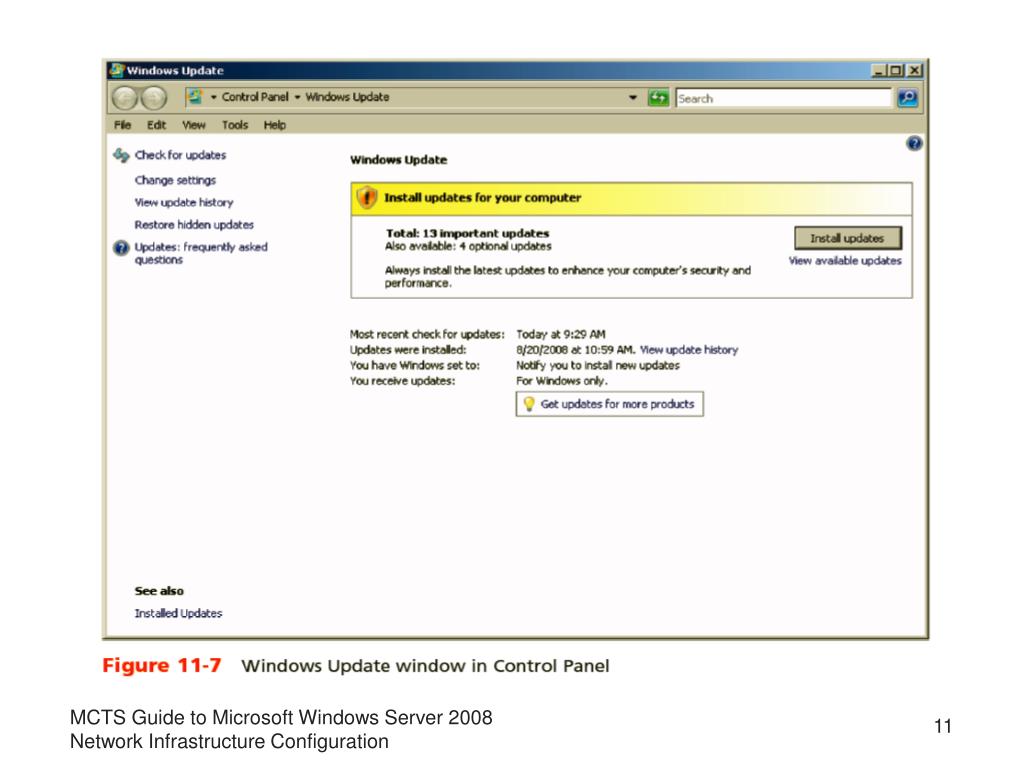Click Restore hidden updates link

tap(194, 225)
